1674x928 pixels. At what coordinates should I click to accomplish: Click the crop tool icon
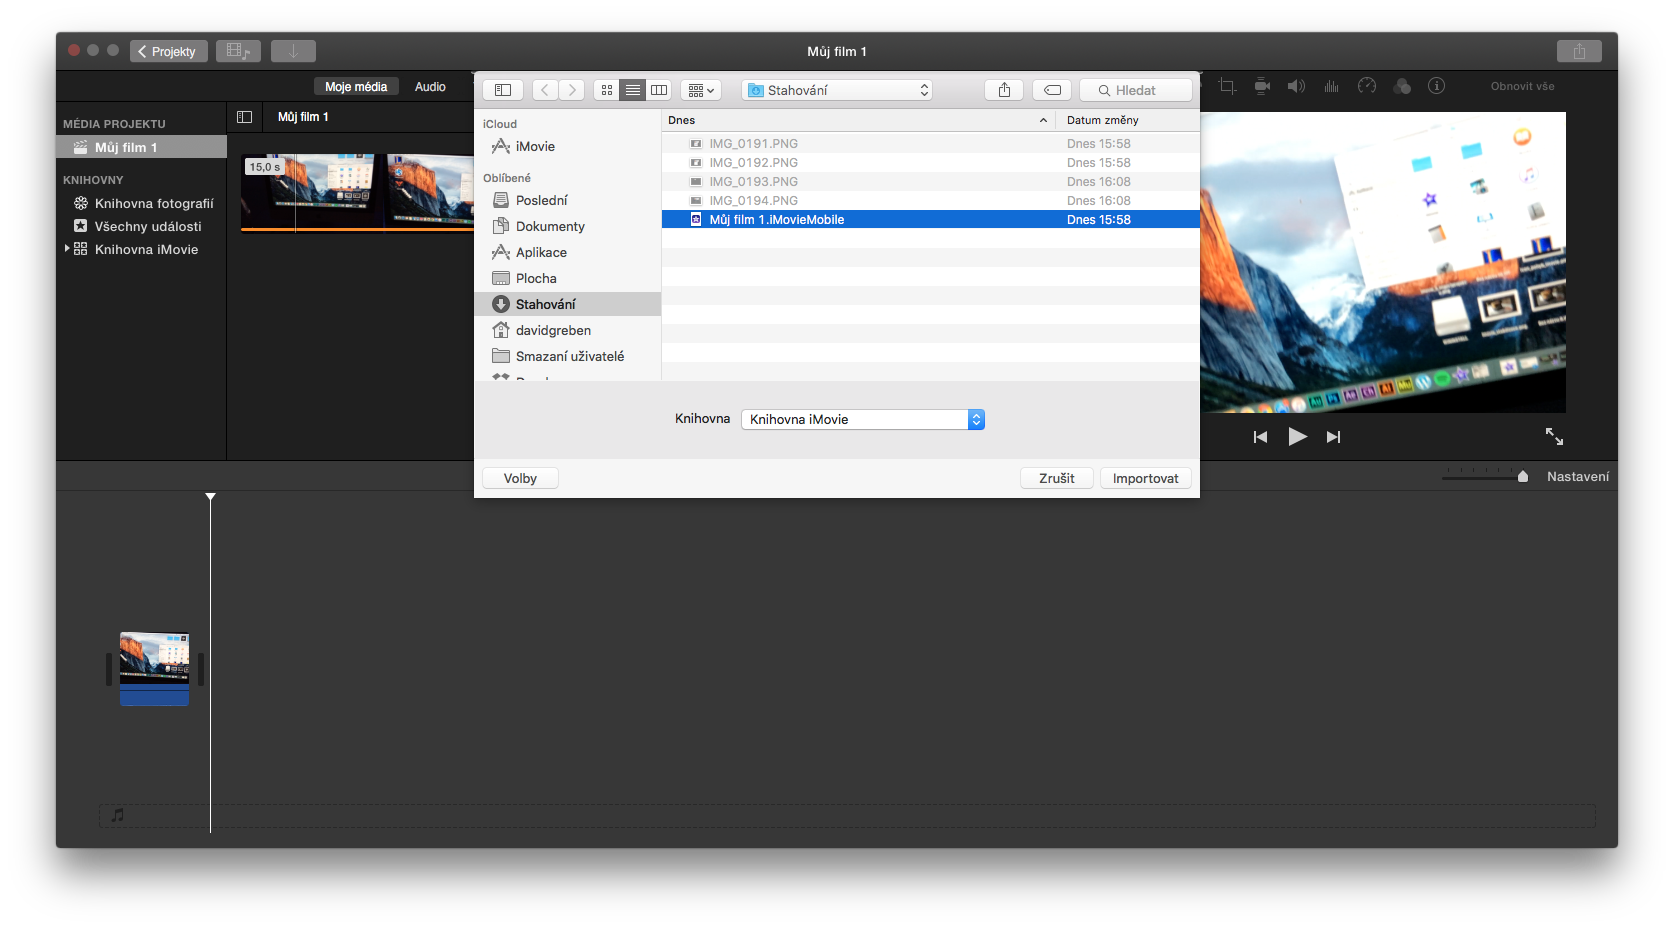coord(1227,86)
